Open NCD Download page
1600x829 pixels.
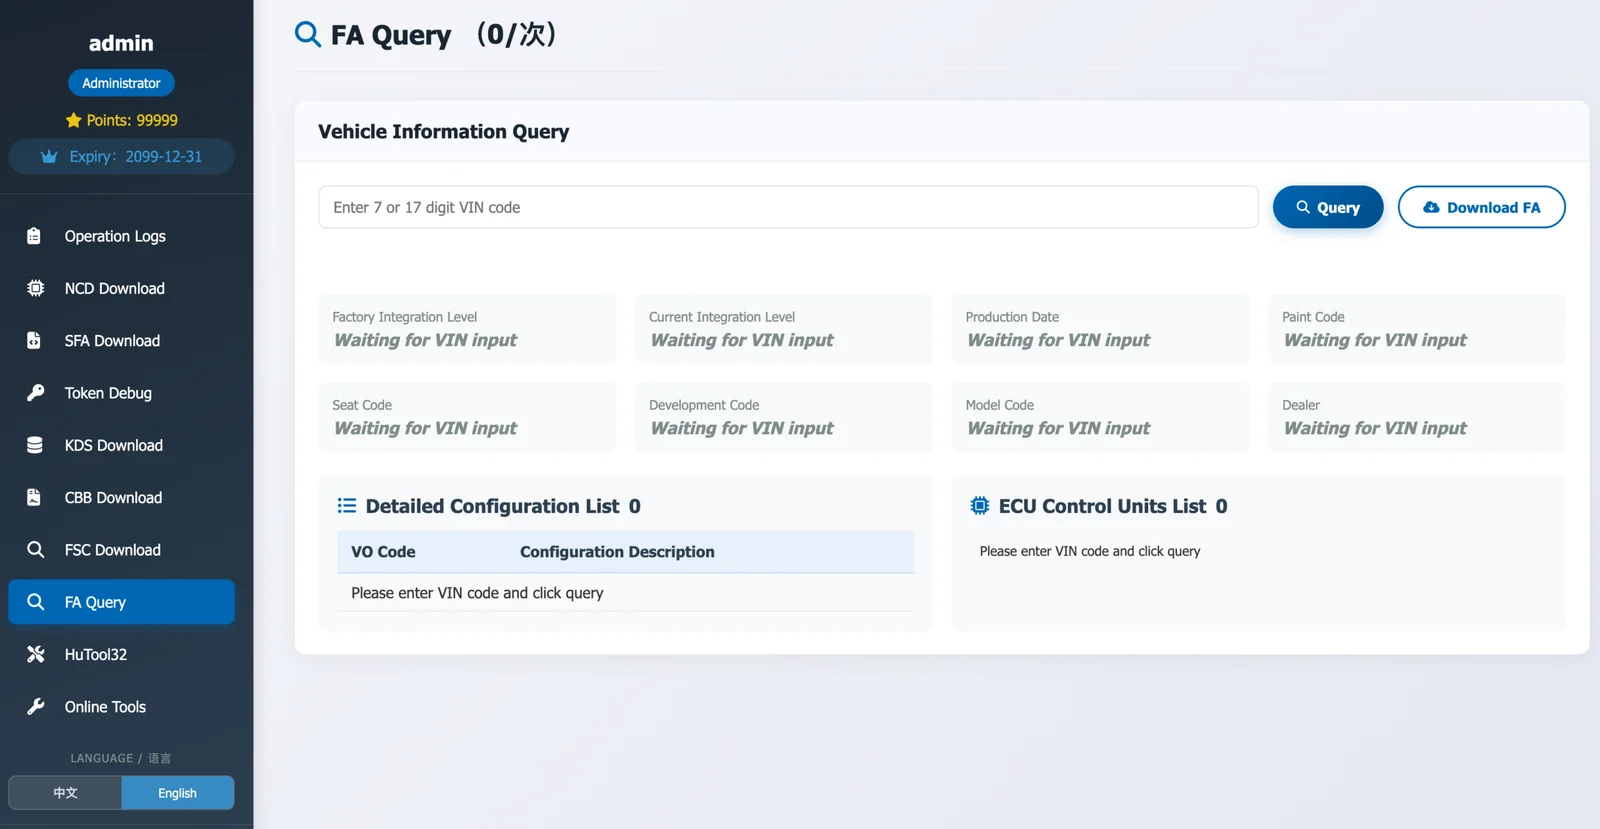coord(121,288)
